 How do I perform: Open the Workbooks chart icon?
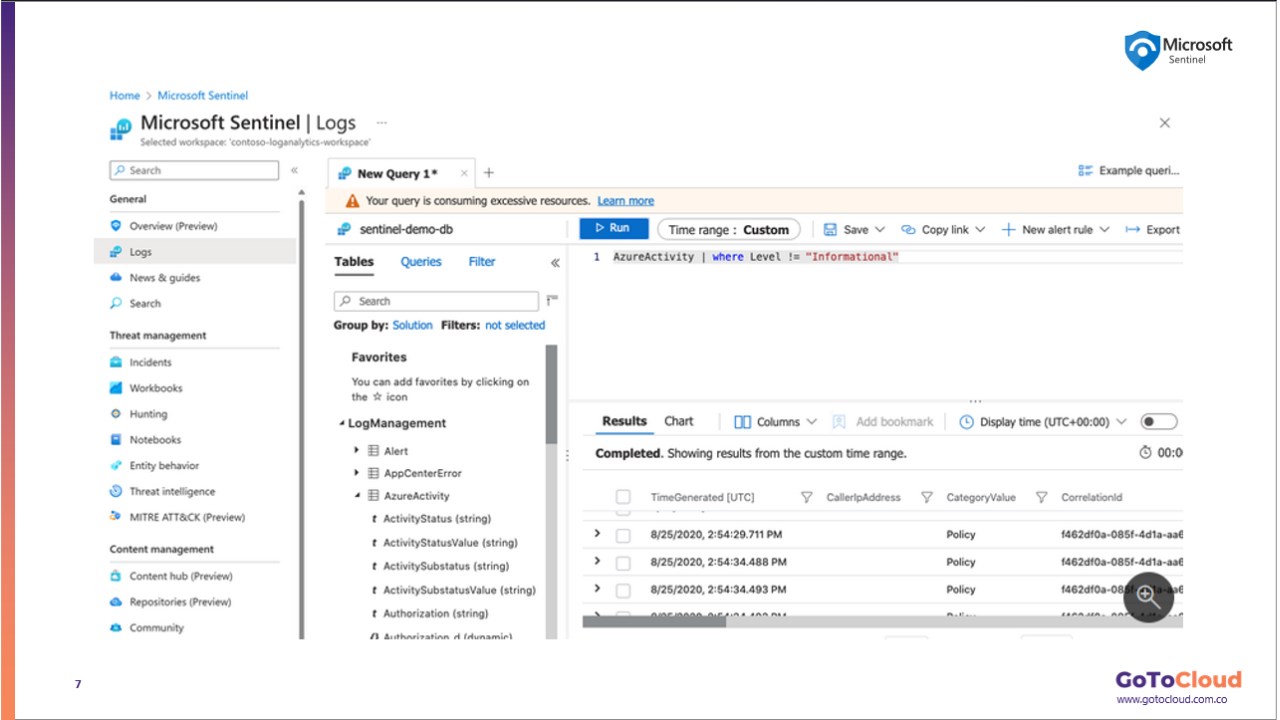click(x=116, y=388)
